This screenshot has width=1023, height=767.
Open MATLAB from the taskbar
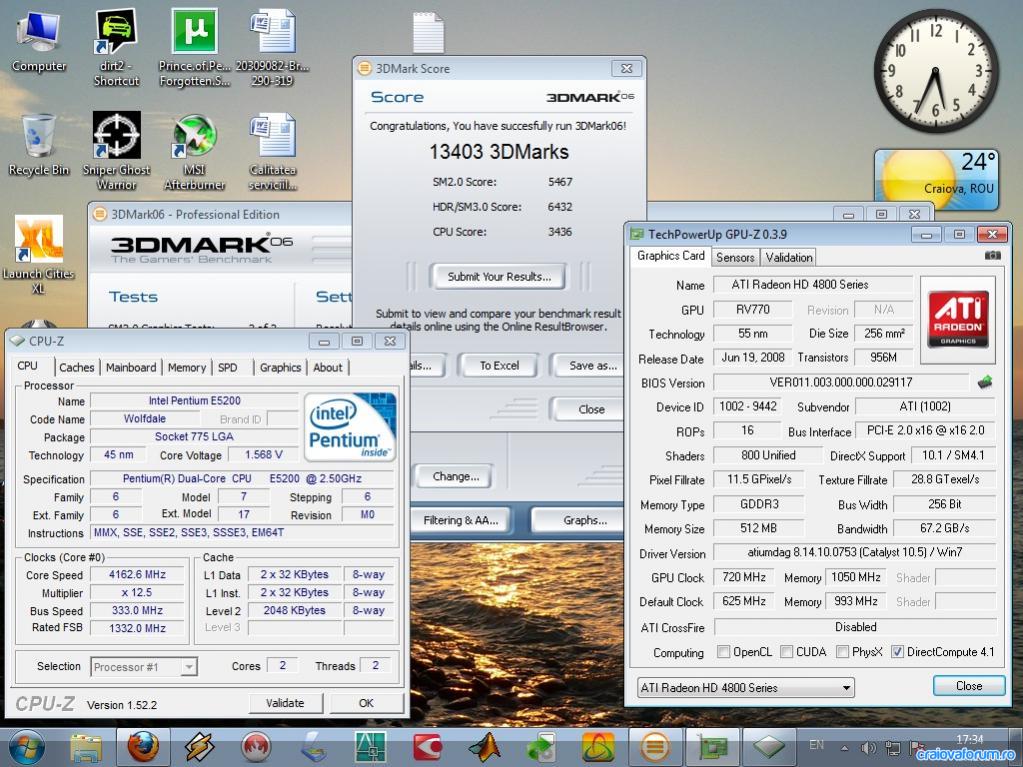[485, 747]
